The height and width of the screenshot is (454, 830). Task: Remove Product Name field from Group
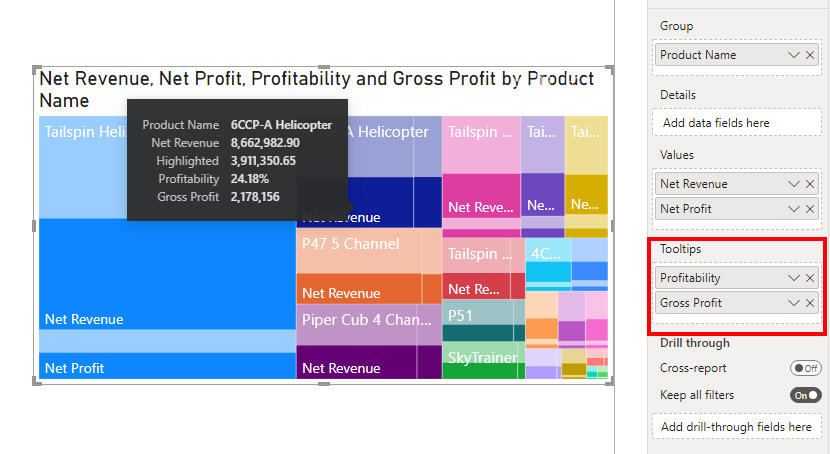tap(810, 55)
